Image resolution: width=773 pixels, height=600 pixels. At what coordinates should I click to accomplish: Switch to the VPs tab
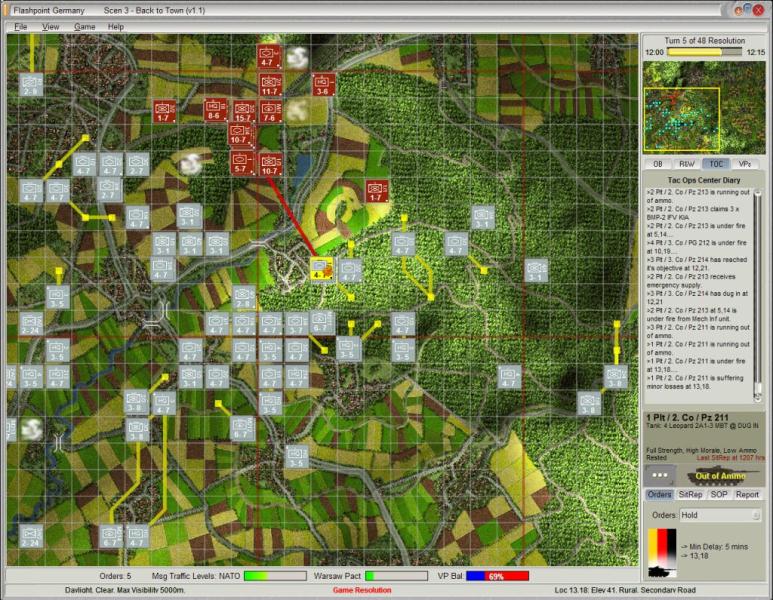tap(745, 163)
